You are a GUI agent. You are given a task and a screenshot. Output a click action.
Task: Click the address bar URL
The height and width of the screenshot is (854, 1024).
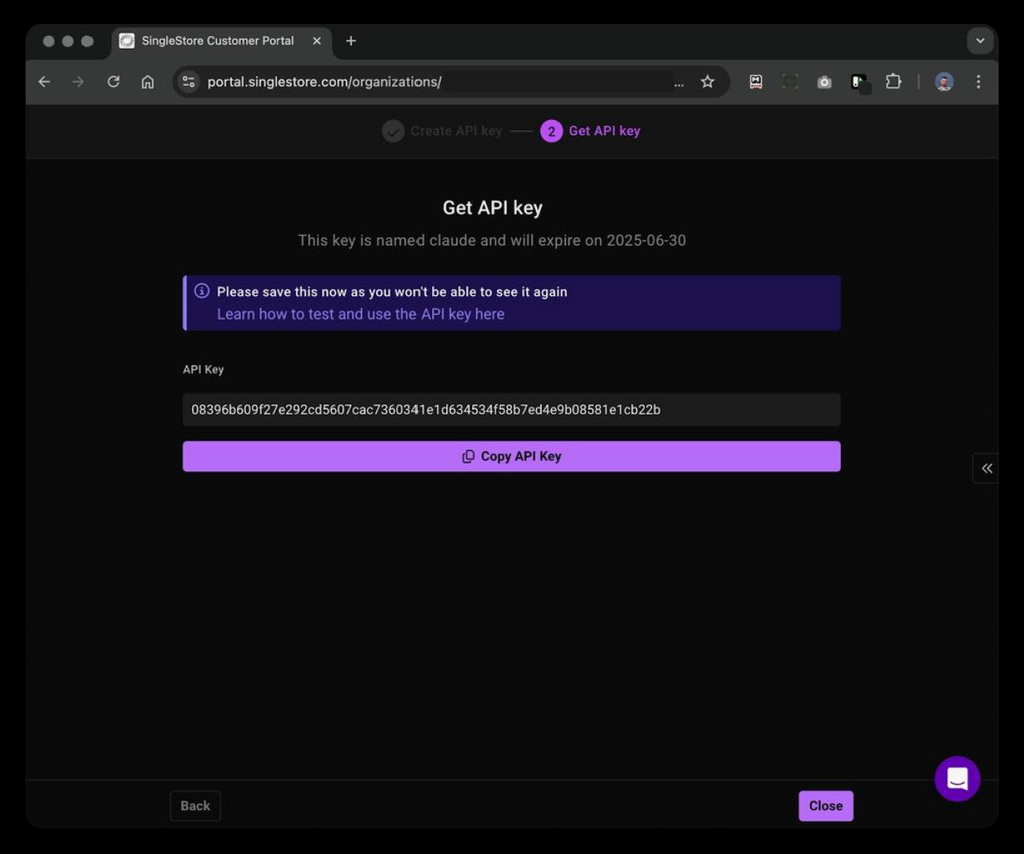325,82
